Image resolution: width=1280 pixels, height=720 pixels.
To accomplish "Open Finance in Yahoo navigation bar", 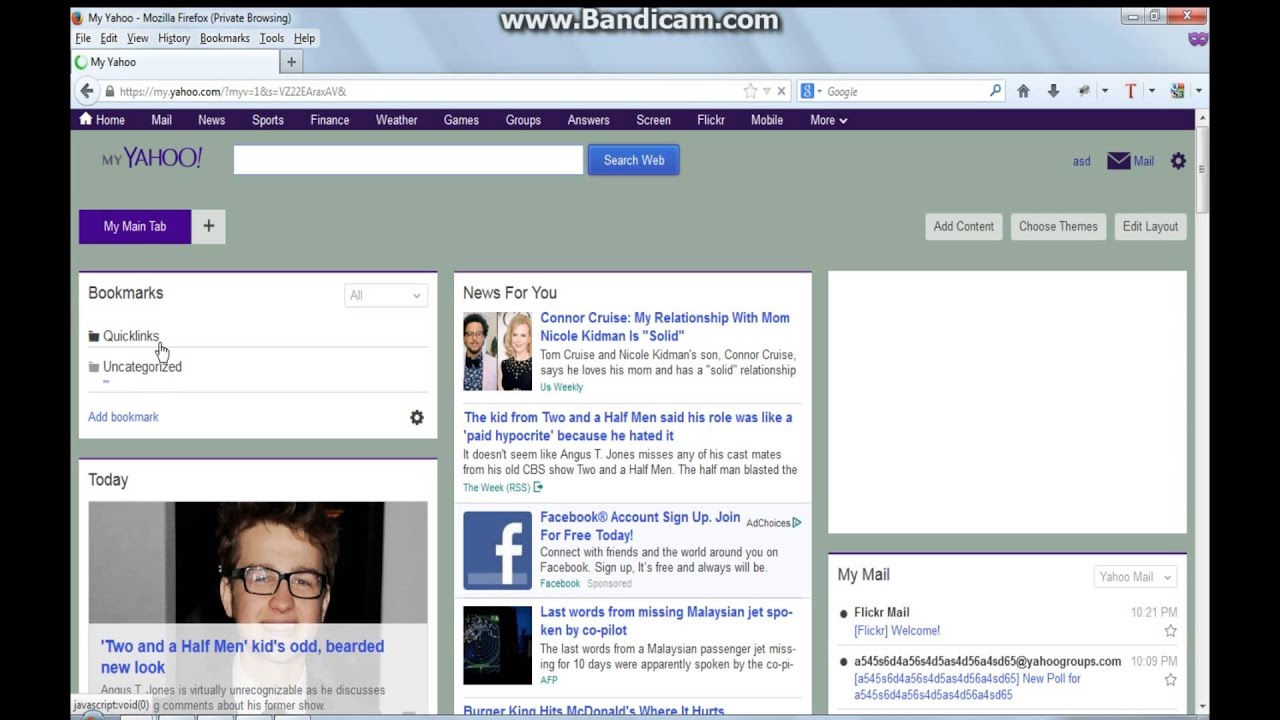I will pos(330,120).
